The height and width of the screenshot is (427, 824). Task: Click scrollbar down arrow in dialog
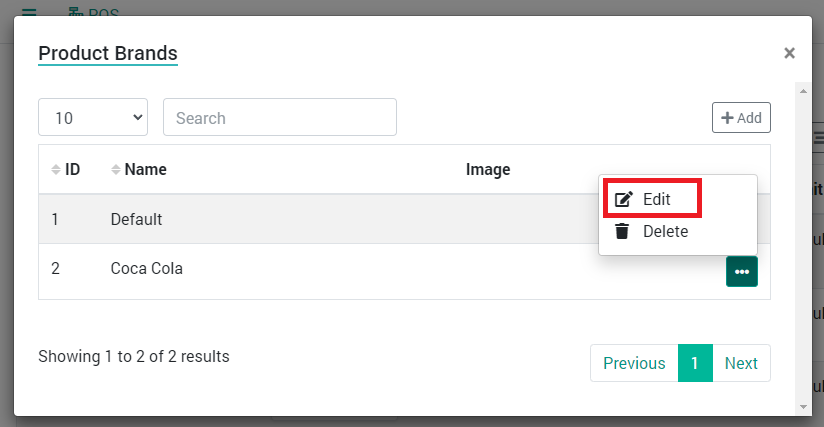tap(803, 407)
